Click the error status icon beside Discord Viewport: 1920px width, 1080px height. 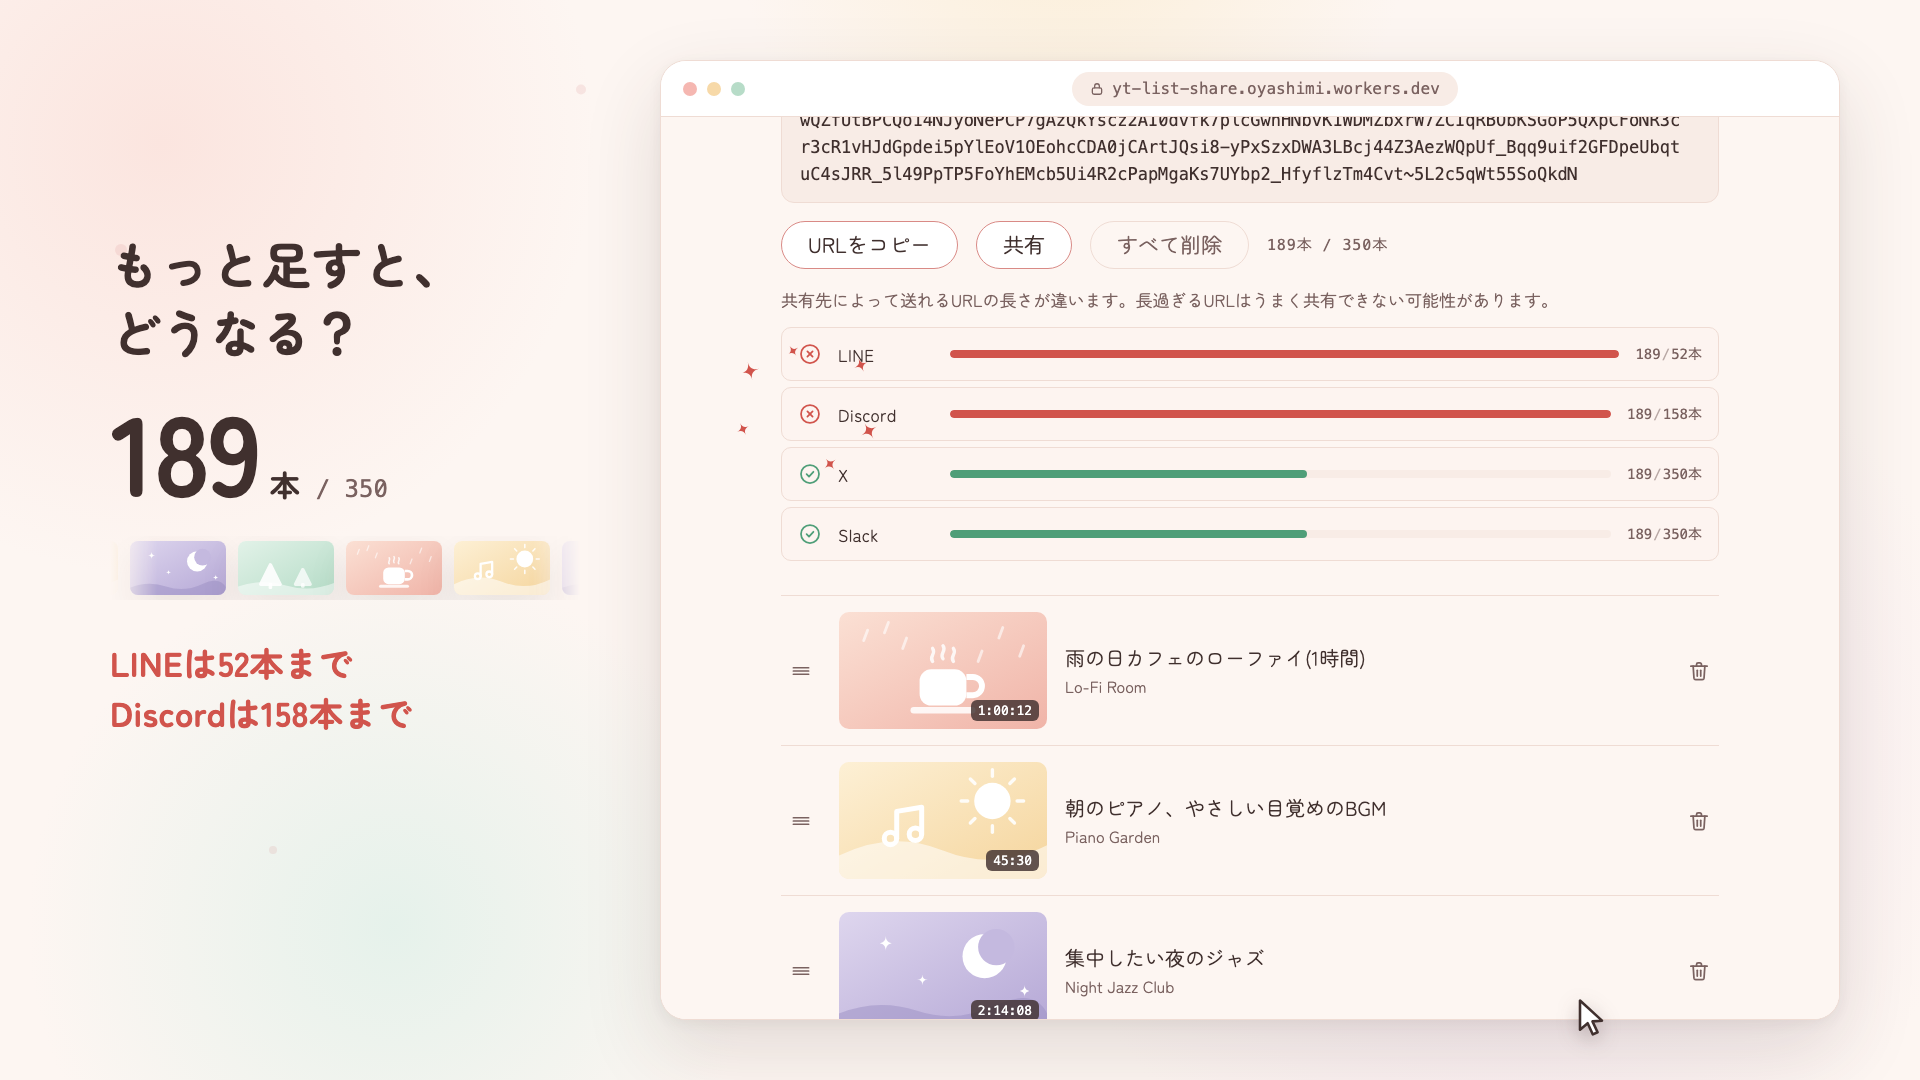[810, 414]
